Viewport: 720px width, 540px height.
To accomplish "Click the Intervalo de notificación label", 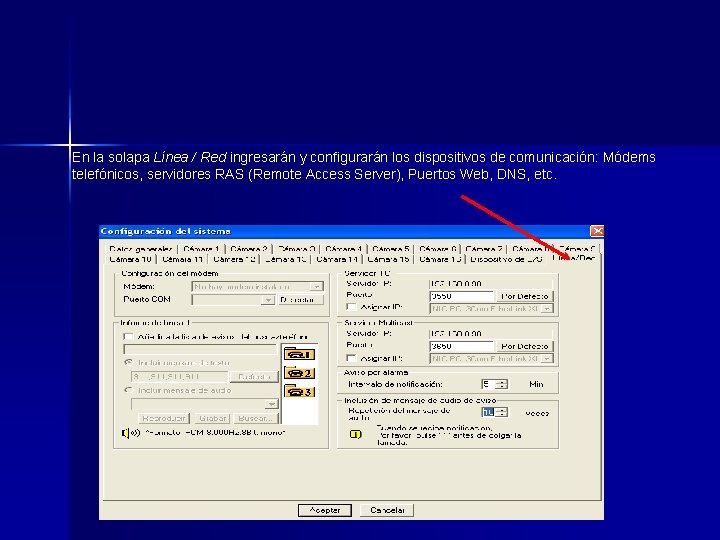I will pos(395,384).
